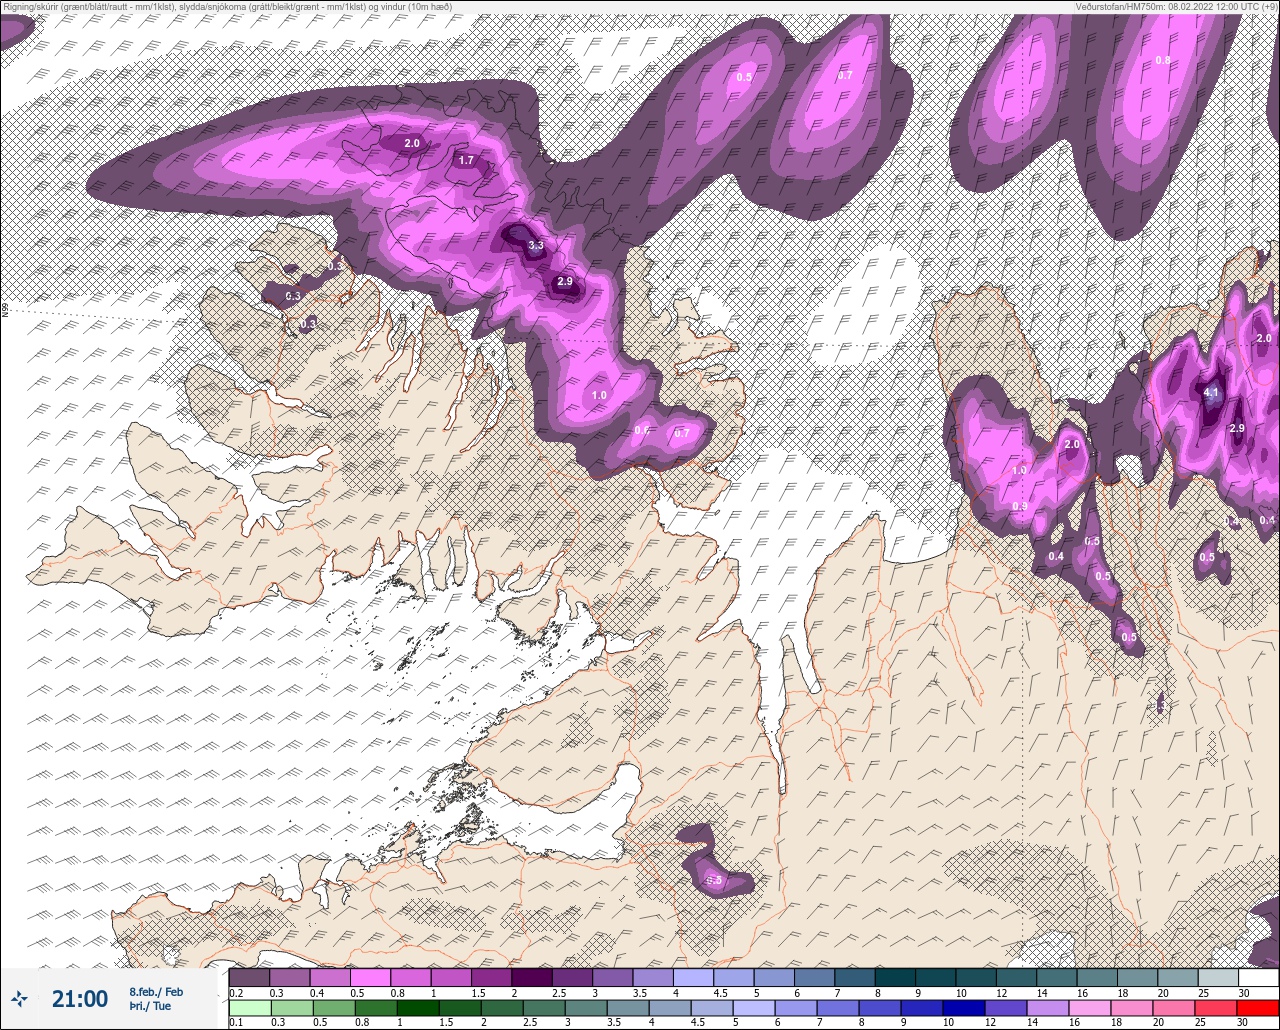Click the 21:00 forecast time label
Screen dimensions: 1280x1030
click(x=80, y=999)
